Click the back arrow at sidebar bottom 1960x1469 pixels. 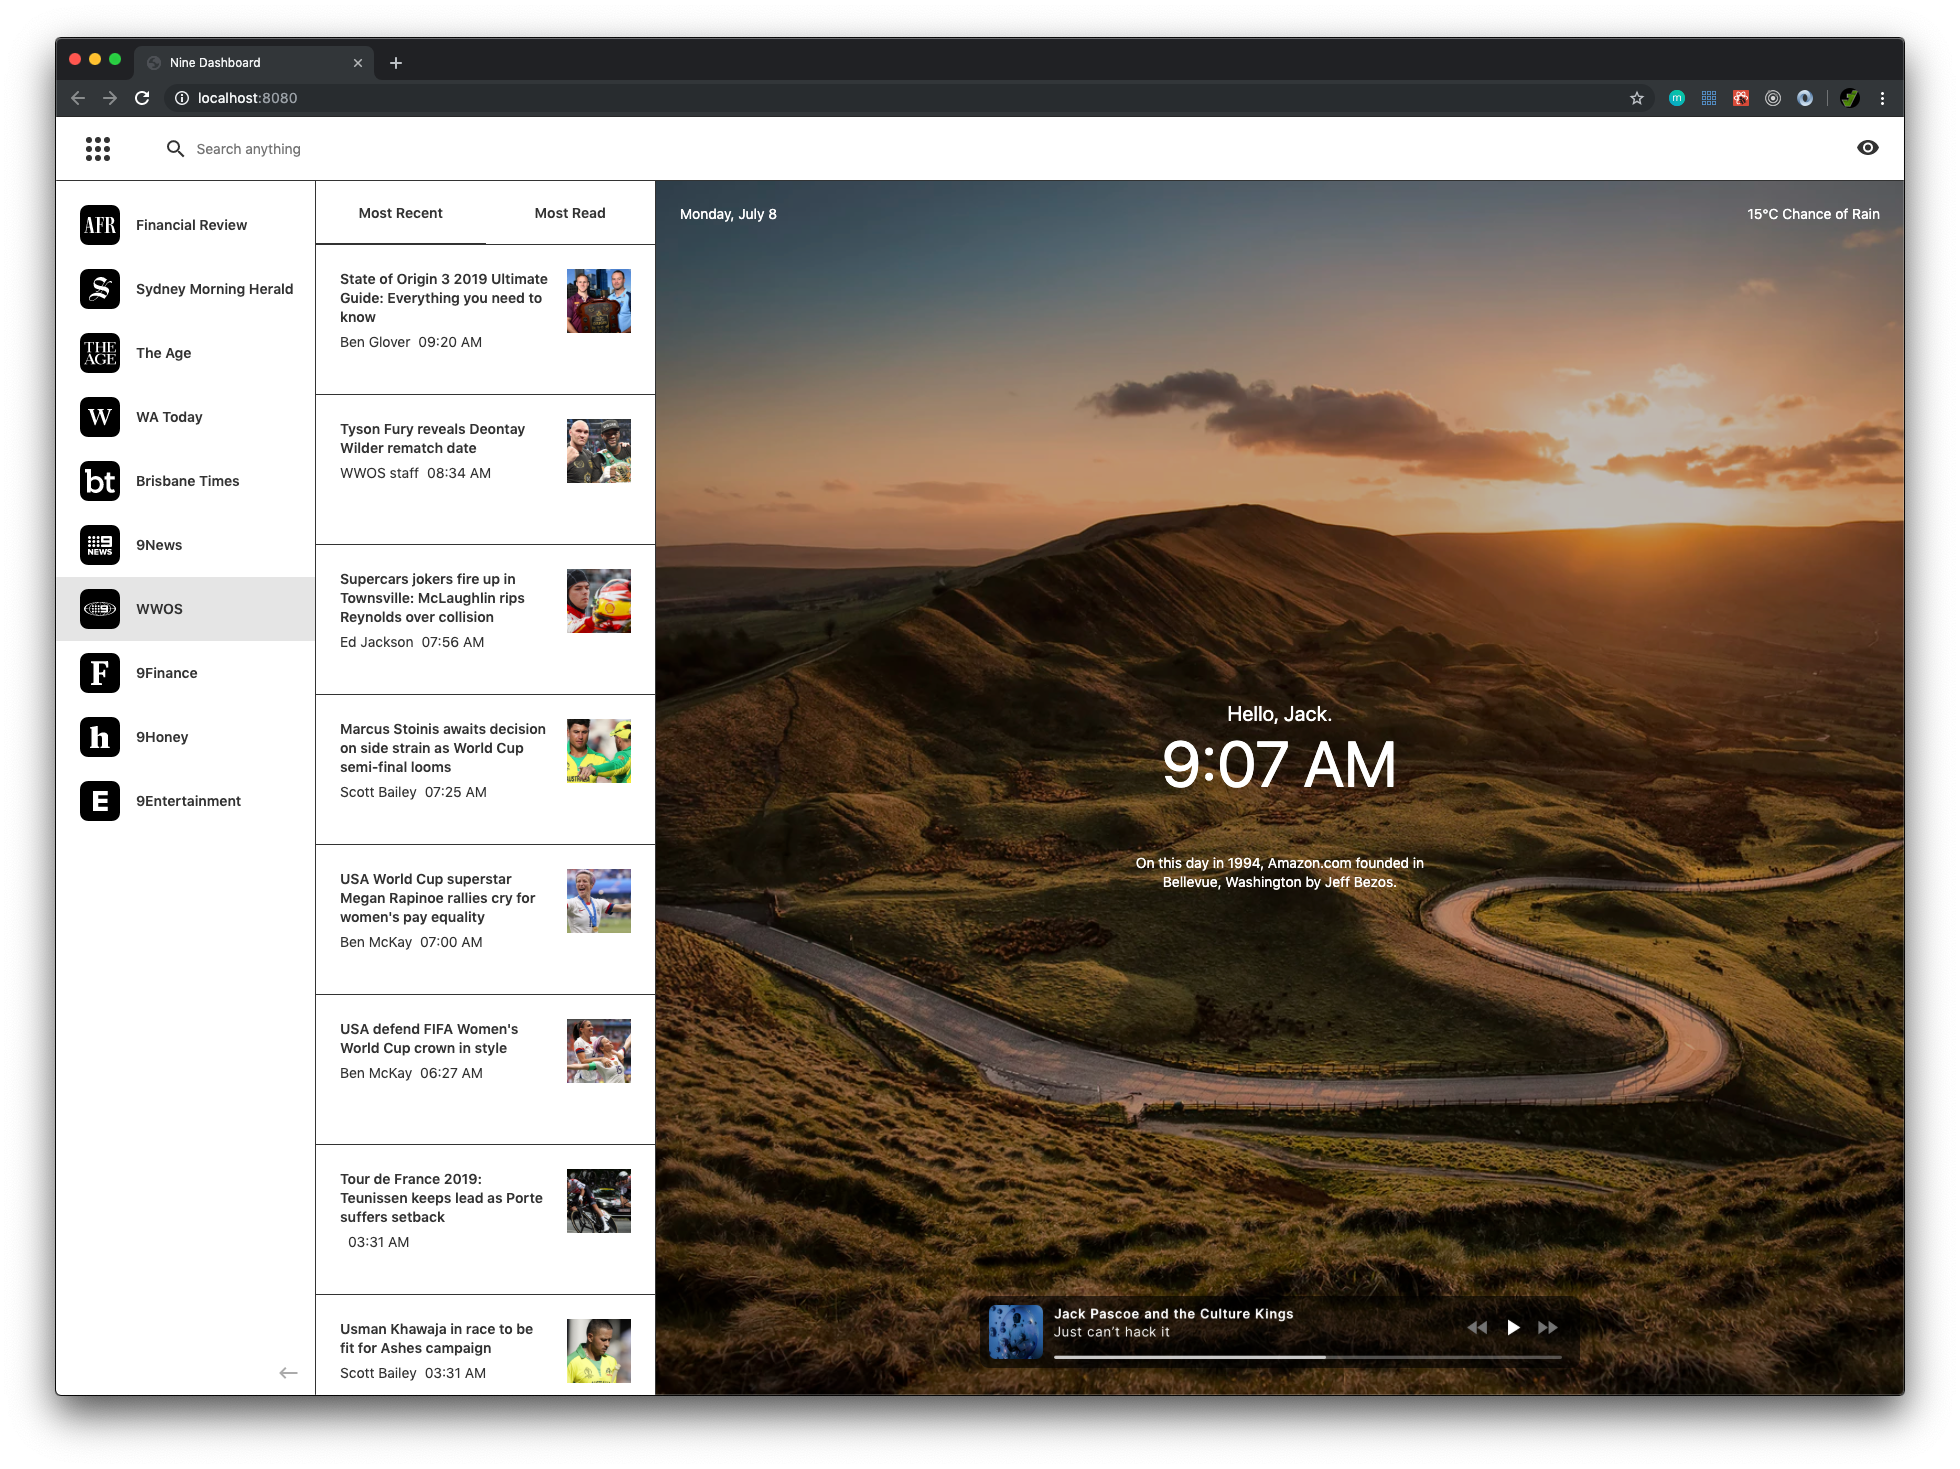(289, 1373)
